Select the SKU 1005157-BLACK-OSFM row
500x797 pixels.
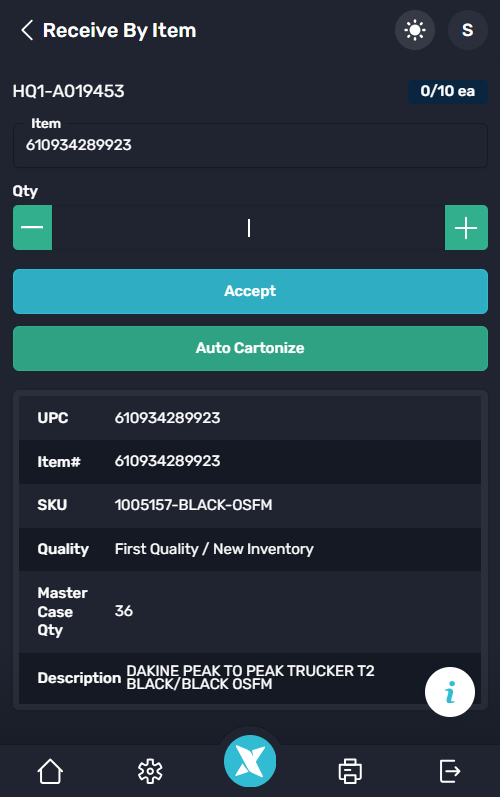pos(250,505)
